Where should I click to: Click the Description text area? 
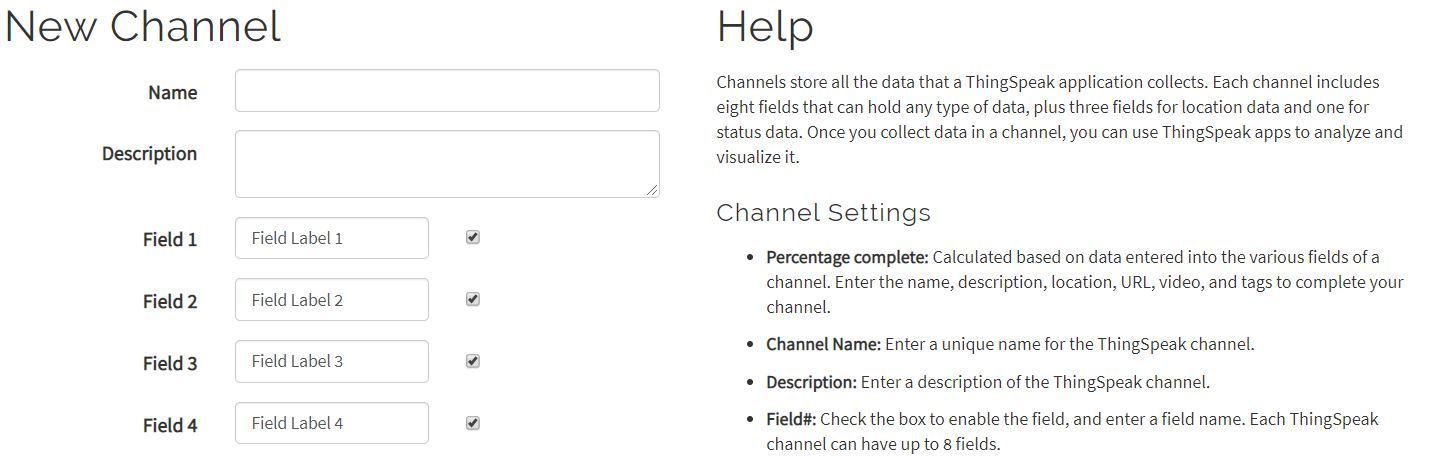click(x=447, y=164)
